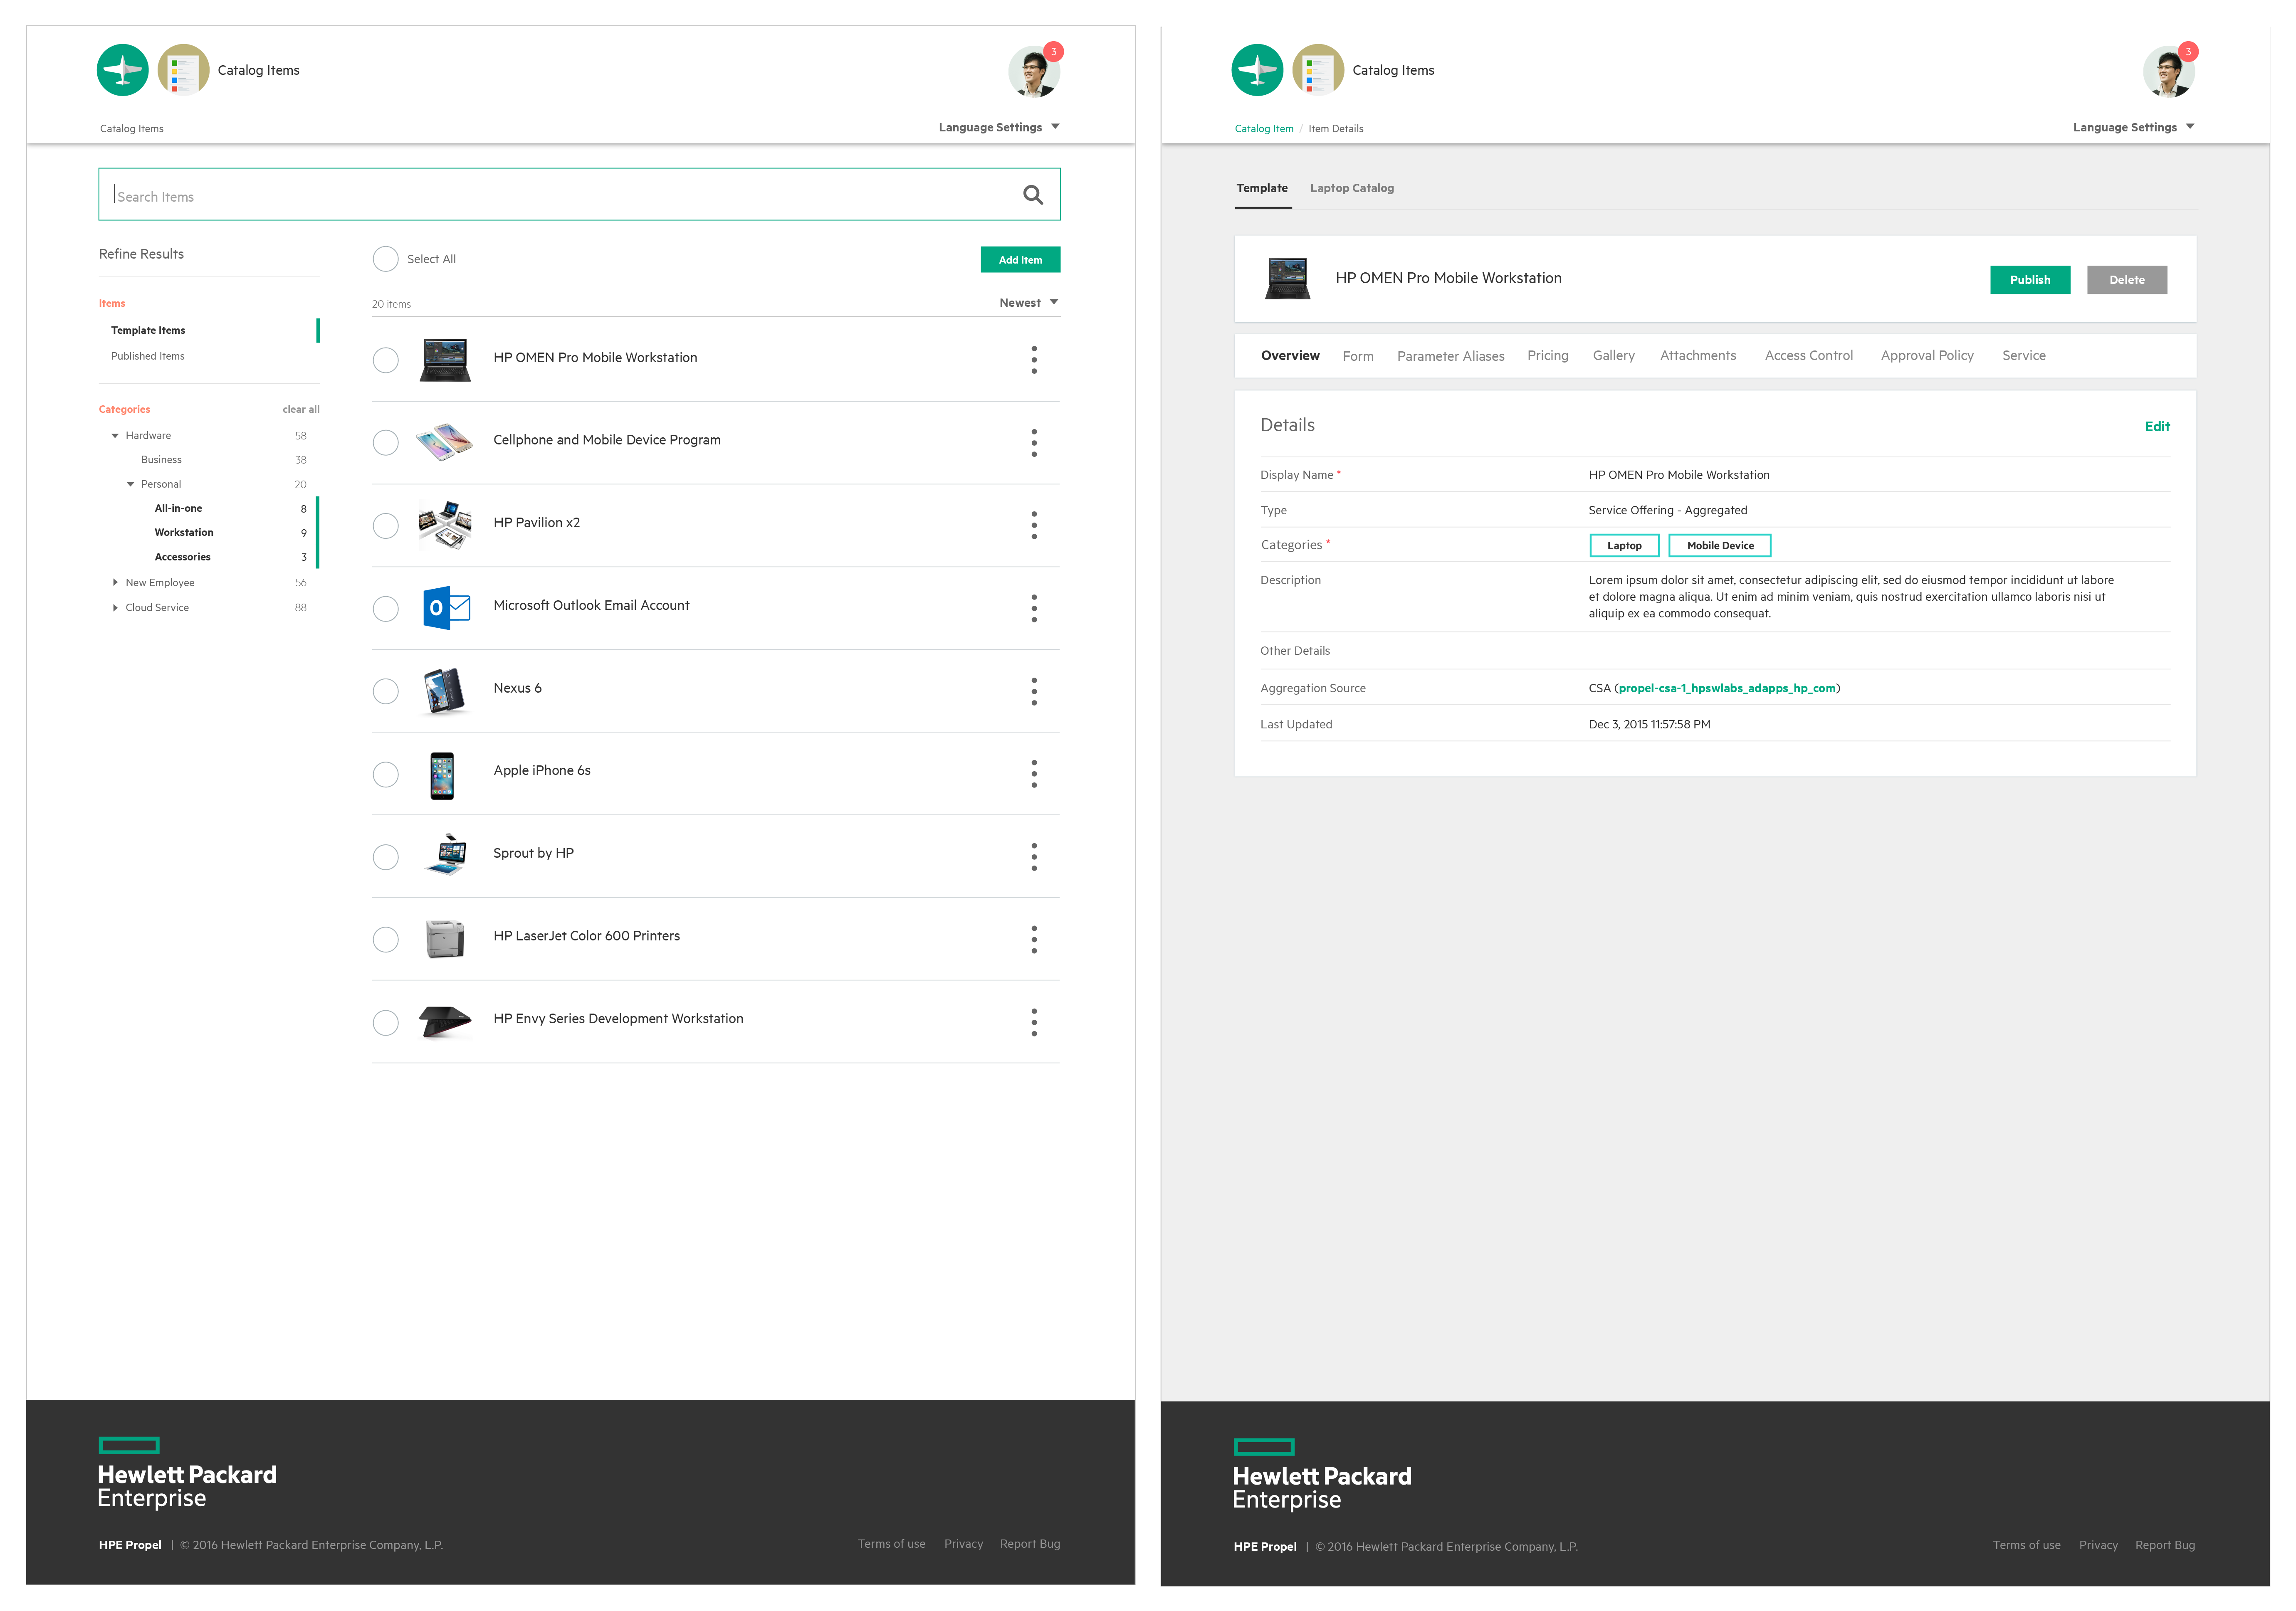The width and height of the screenshot is (2296, 1611).
Task: Click Nexus 6 phone thumbnail
Action: (445, 691)
